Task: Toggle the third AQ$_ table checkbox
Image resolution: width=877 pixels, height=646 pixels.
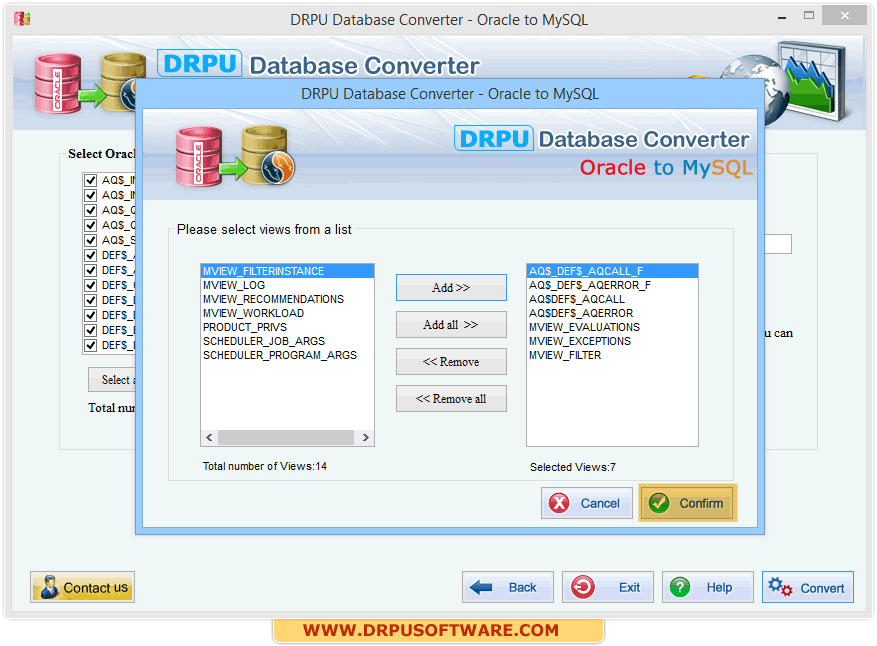Action: 90,210
